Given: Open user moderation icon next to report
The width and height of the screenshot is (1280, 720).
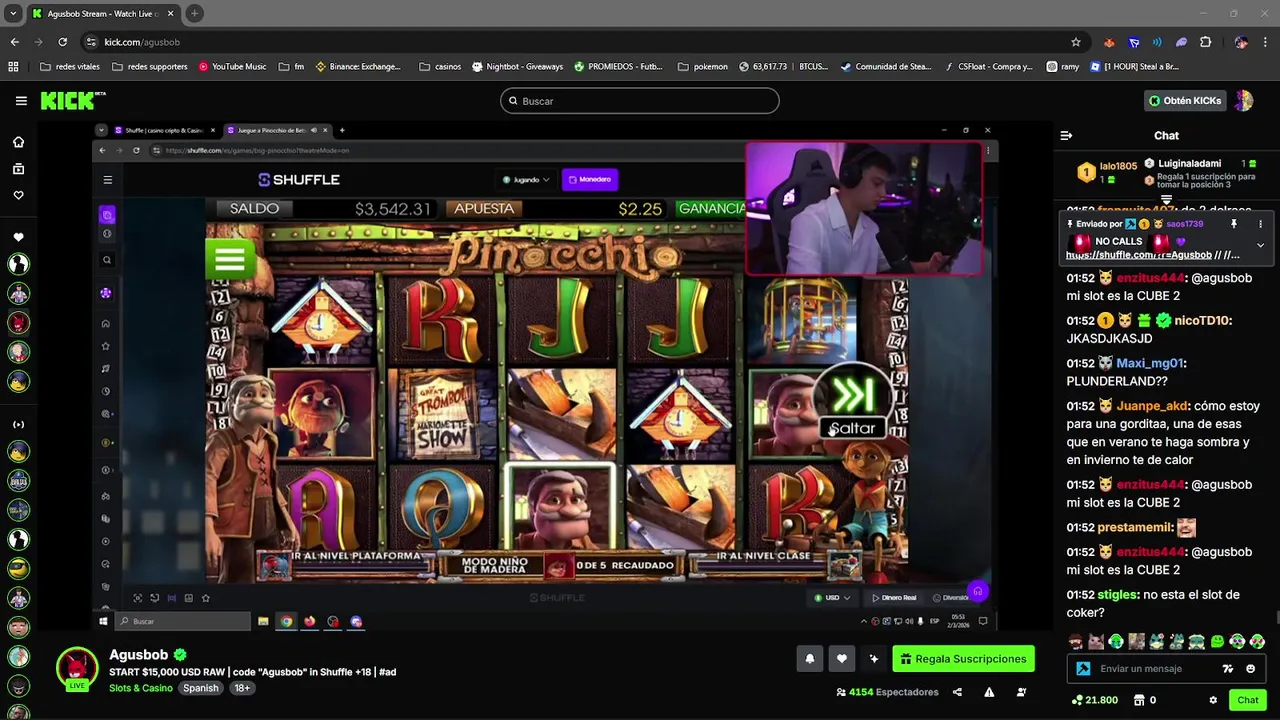Looking at the screenshot, I should point(1021,692).
